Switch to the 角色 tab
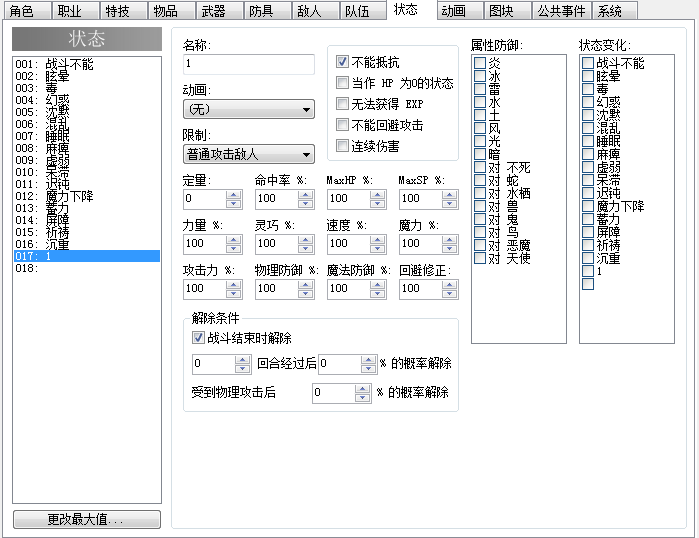The image size is (699, 538). [27, 11]
